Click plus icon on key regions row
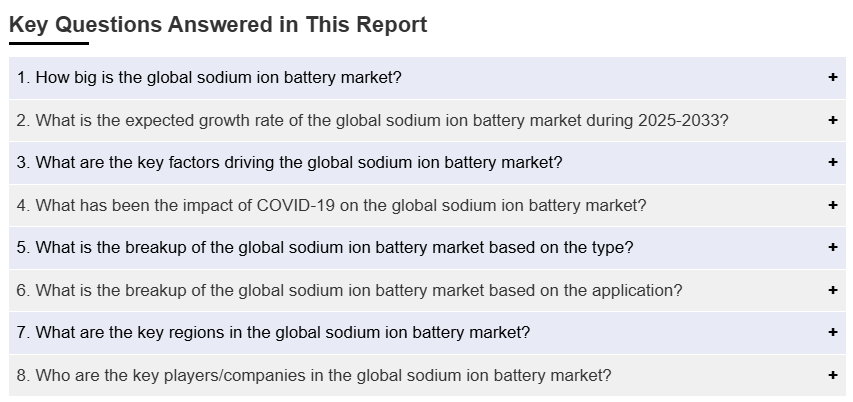 832,333
